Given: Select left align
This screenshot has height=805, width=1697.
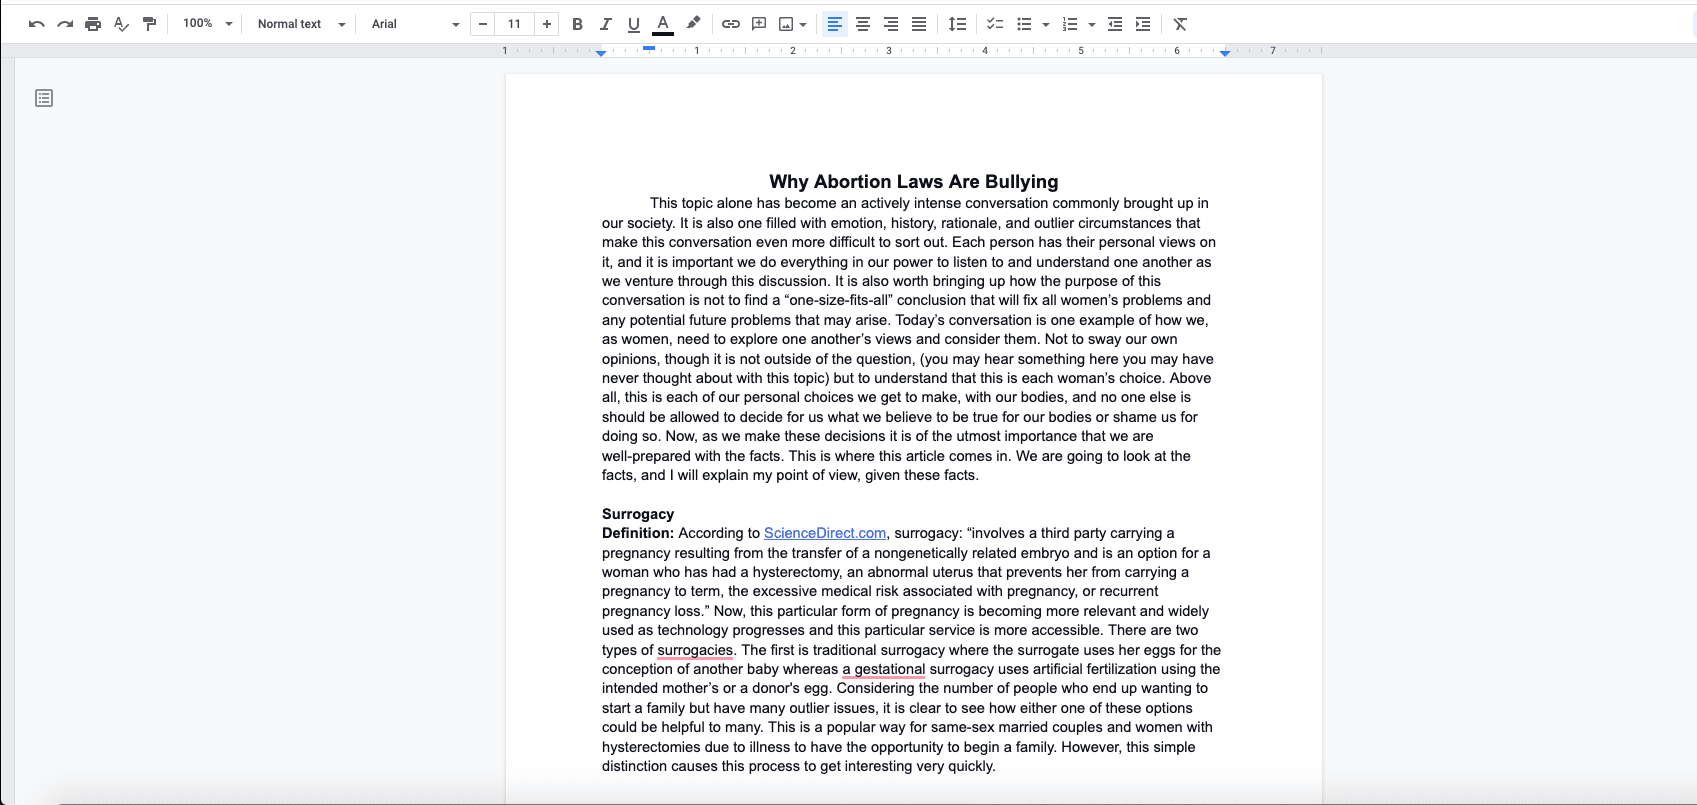Looking at the screenshot, I should click(x=834, y=24).
